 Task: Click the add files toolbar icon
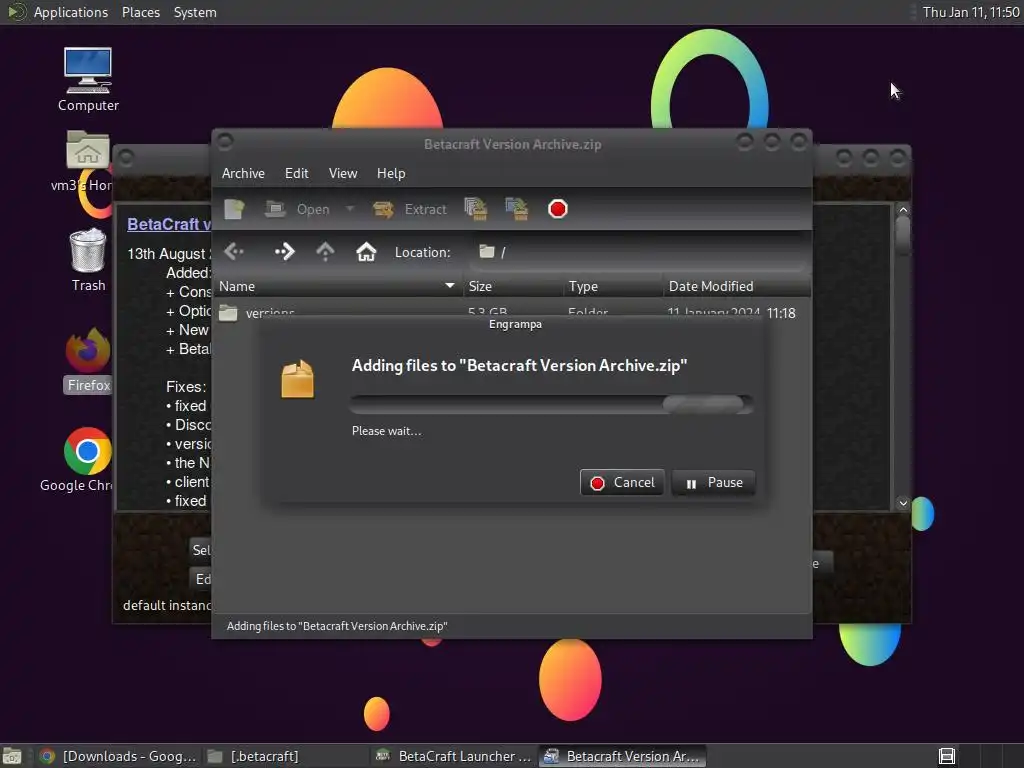click(475, 209)
